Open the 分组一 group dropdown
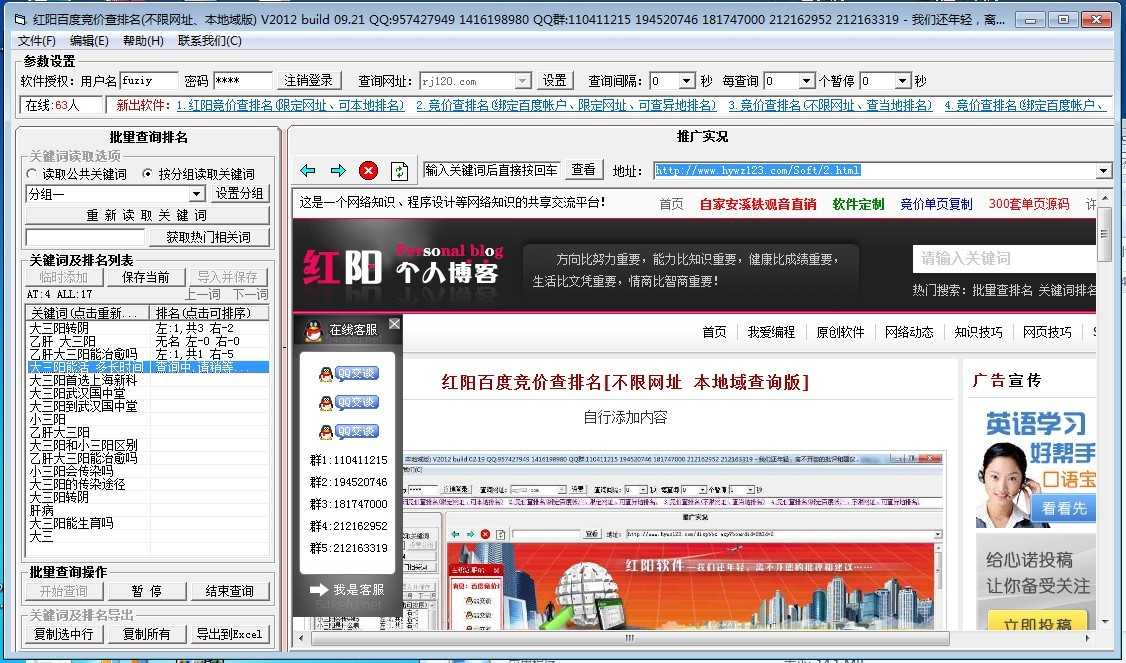Screen dimensions: 1126x663 (196, 194)
